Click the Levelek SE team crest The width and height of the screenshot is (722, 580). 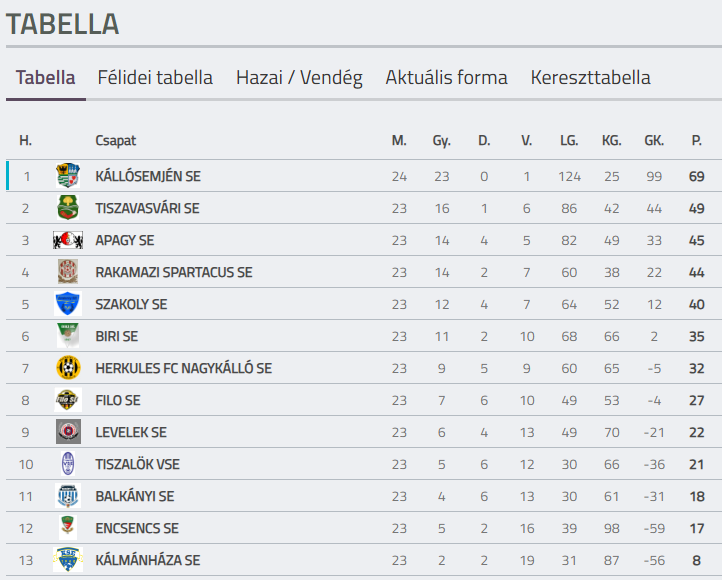[x=68, y=432]
